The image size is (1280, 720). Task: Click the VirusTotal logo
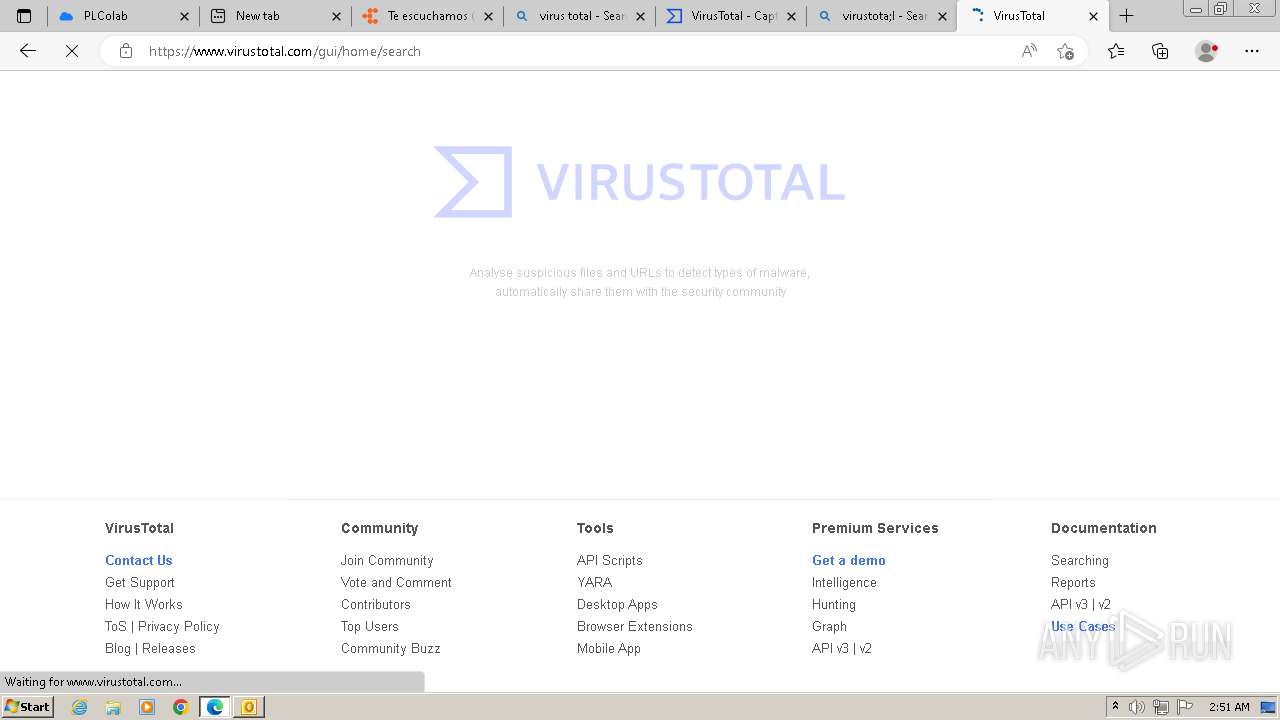[x=640, y=182]
